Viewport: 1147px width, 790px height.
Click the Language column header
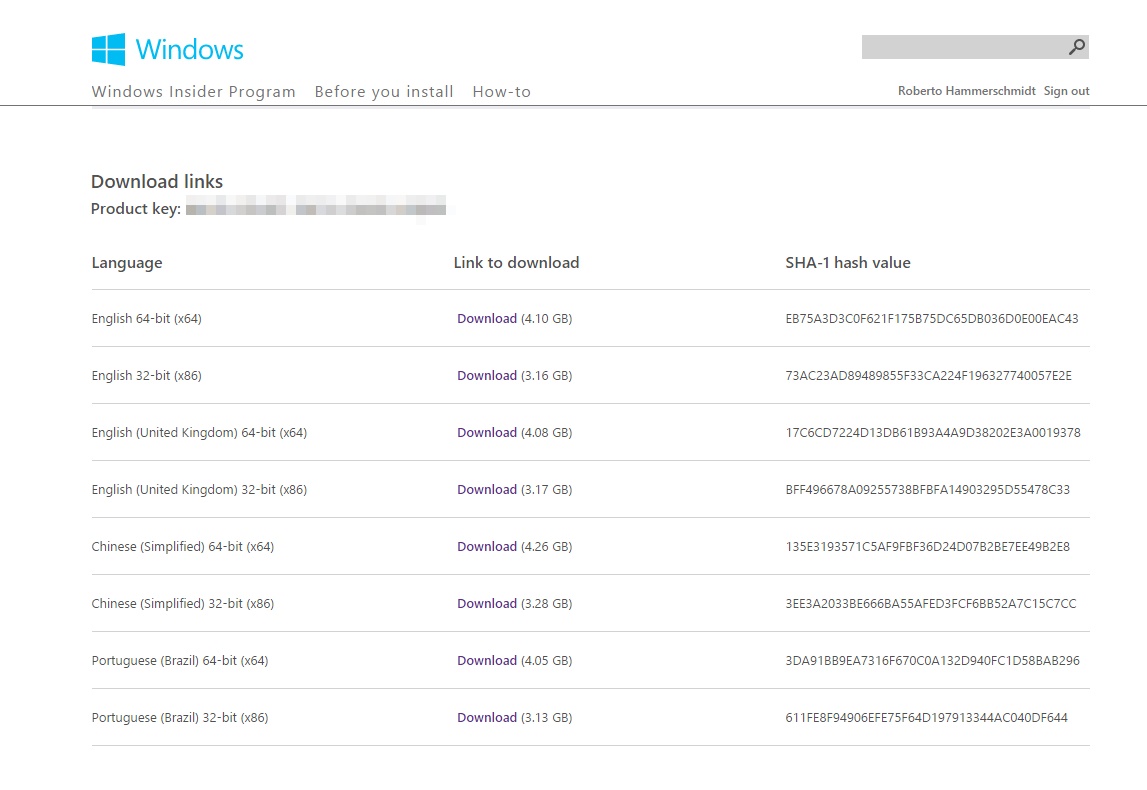[x=127, y=263]
